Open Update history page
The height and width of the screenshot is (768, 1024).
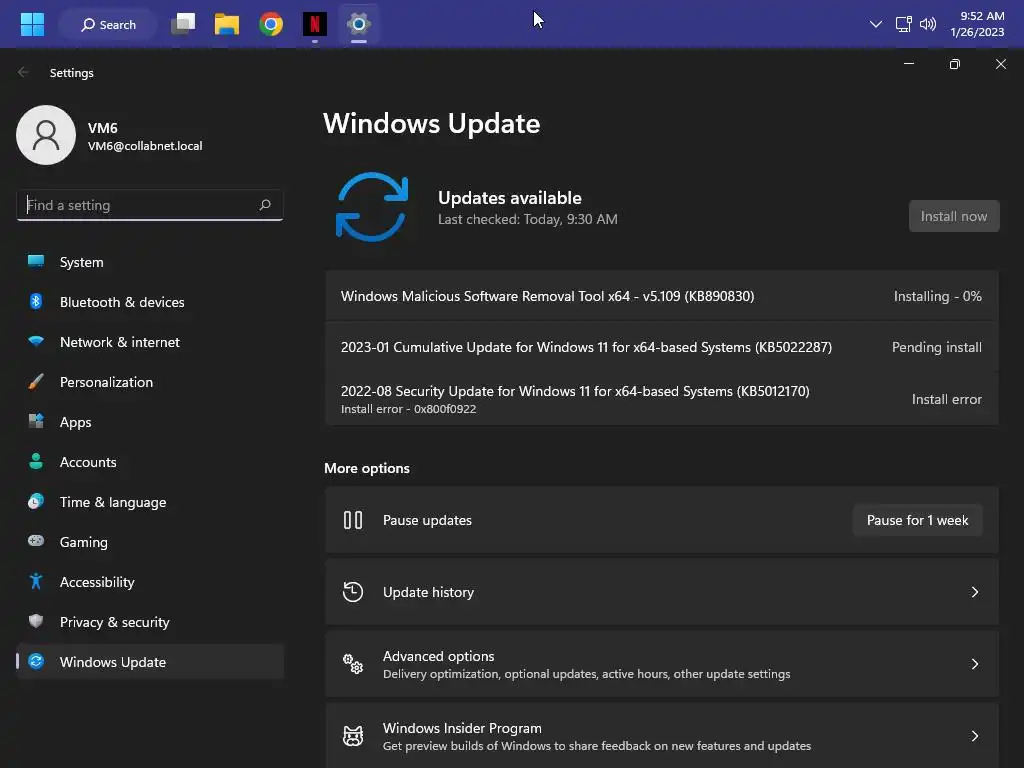pyautogui.click(x=662, y=592)
